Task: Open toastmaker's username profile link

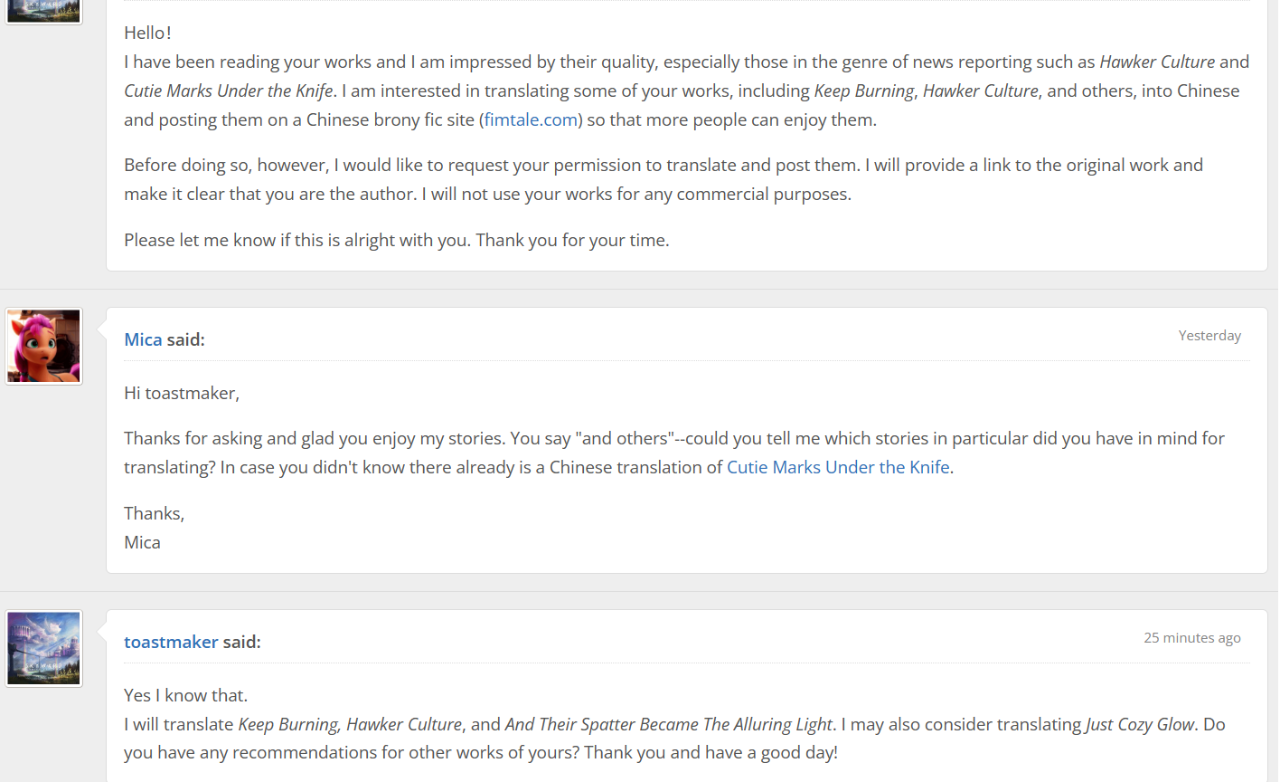Action: pyautogui.click(x=170, y=642)
